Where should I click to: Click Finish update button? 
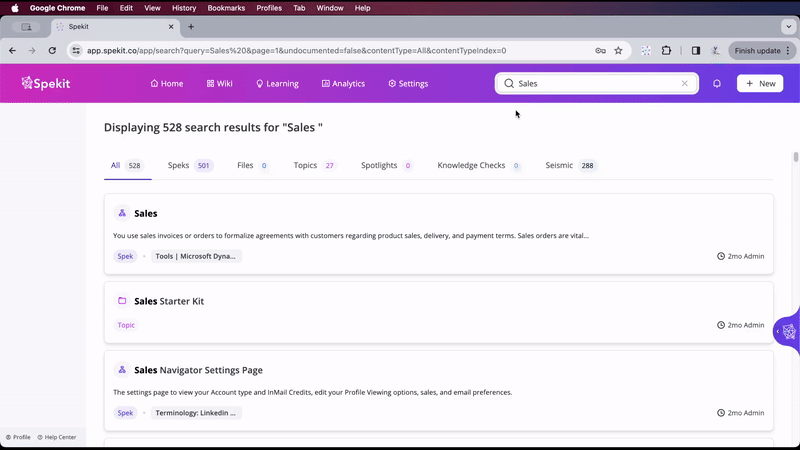[x=762, y=51]
